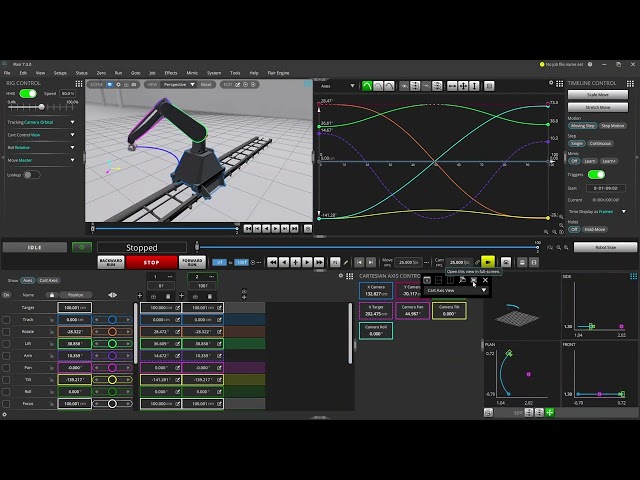Open the Cart Axis View dropdown
640x480 pixels.
coord(456,290)
